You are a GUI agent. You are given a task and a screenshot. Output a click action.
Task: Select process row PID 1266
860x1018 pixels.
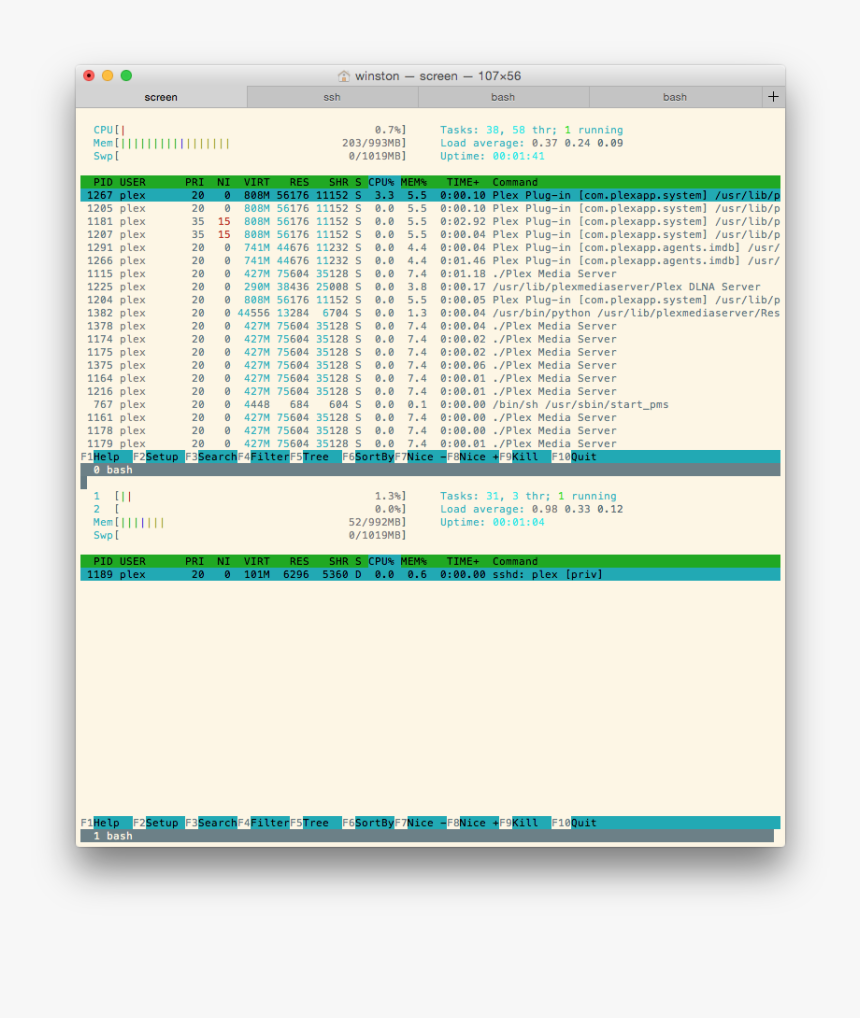pos(430,260)
